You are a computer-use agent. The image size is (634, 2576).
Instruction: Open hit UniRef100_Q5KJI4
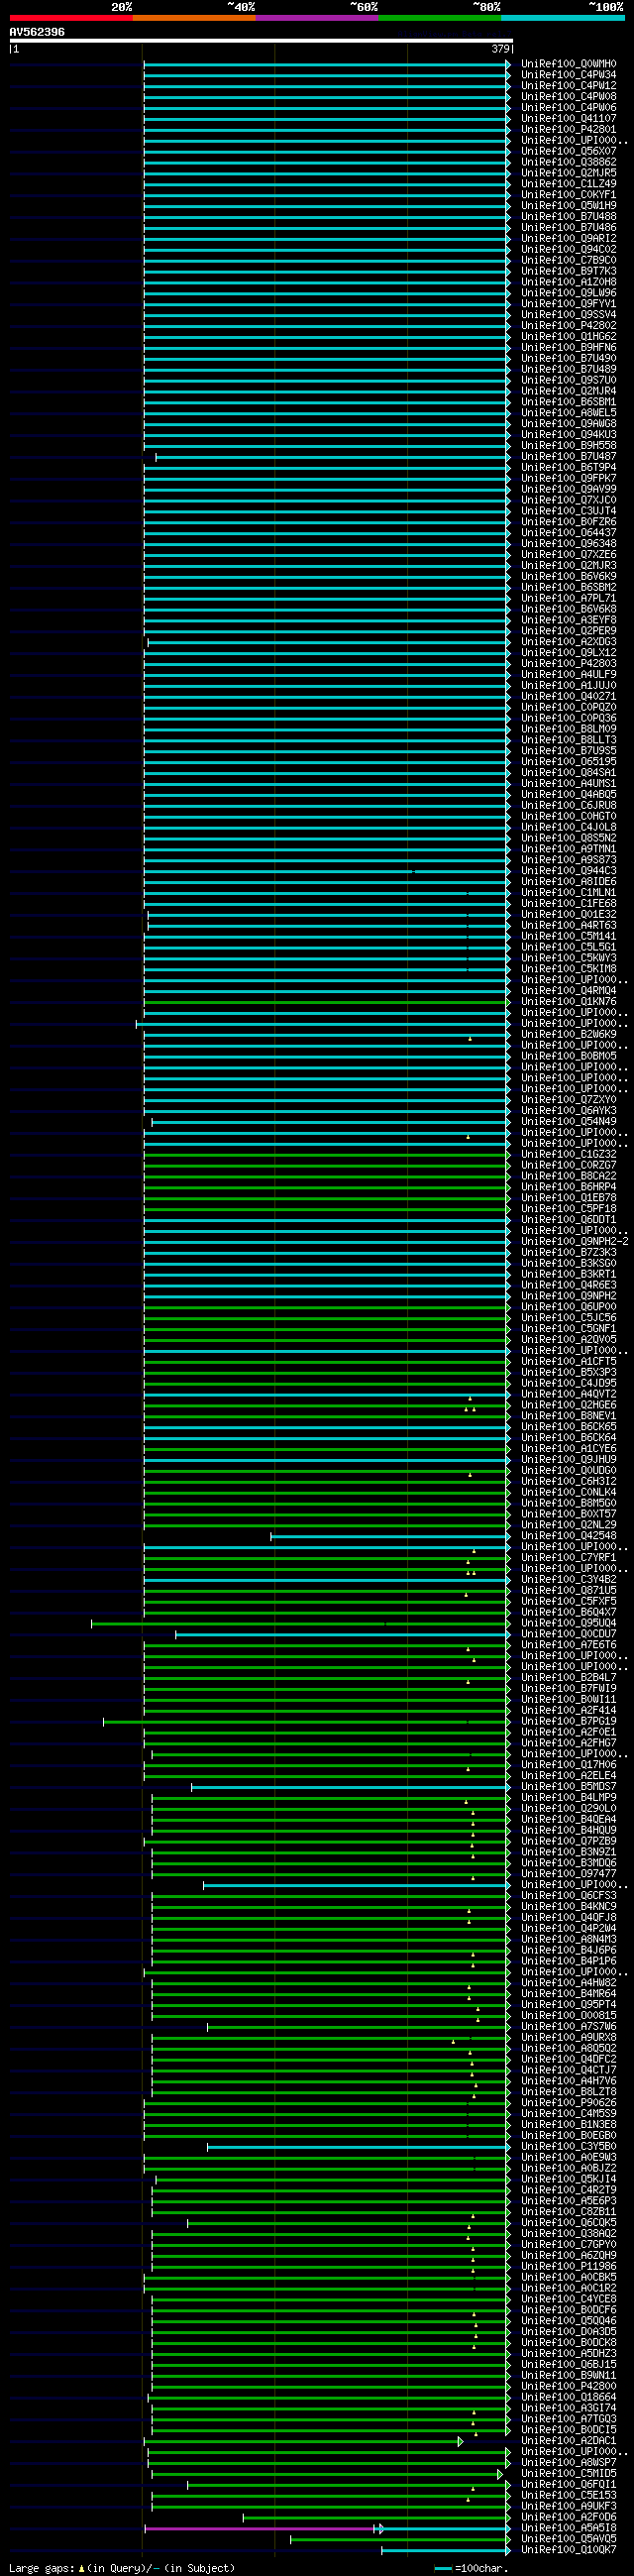coord(569,2180)
